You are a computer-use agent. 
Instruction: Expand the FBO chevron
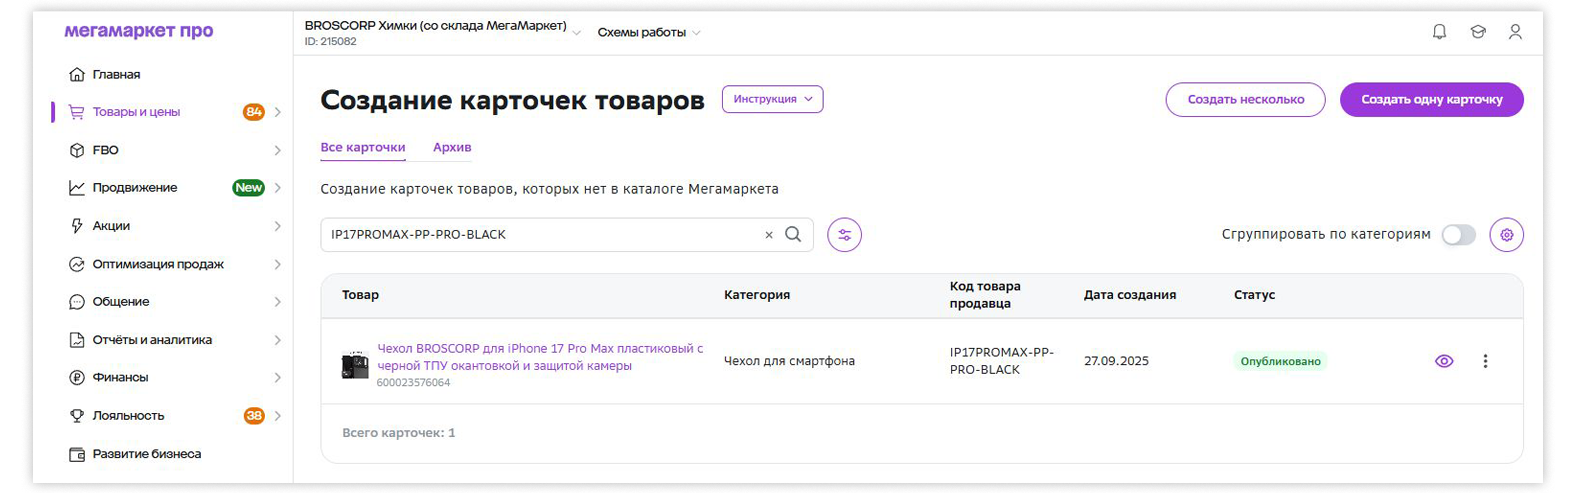[277, 150]
